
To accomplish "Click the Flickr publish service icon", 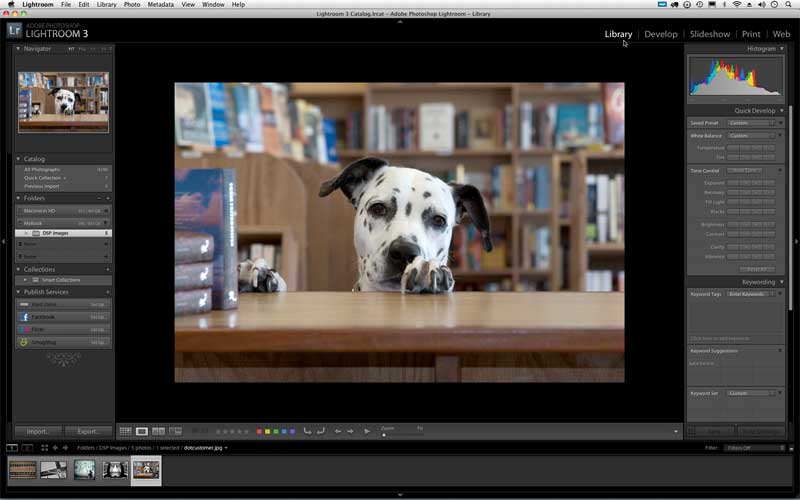I will click(23, 329).
